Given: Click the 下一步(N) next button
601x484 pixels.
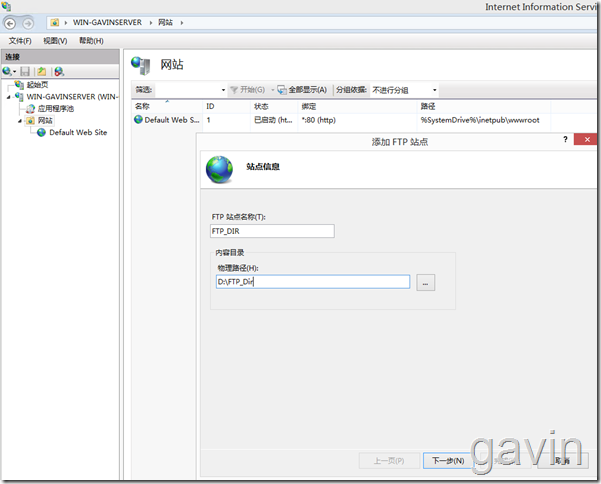Looking at the screenshot, I should pyautogui.click(x=448, y=461).
